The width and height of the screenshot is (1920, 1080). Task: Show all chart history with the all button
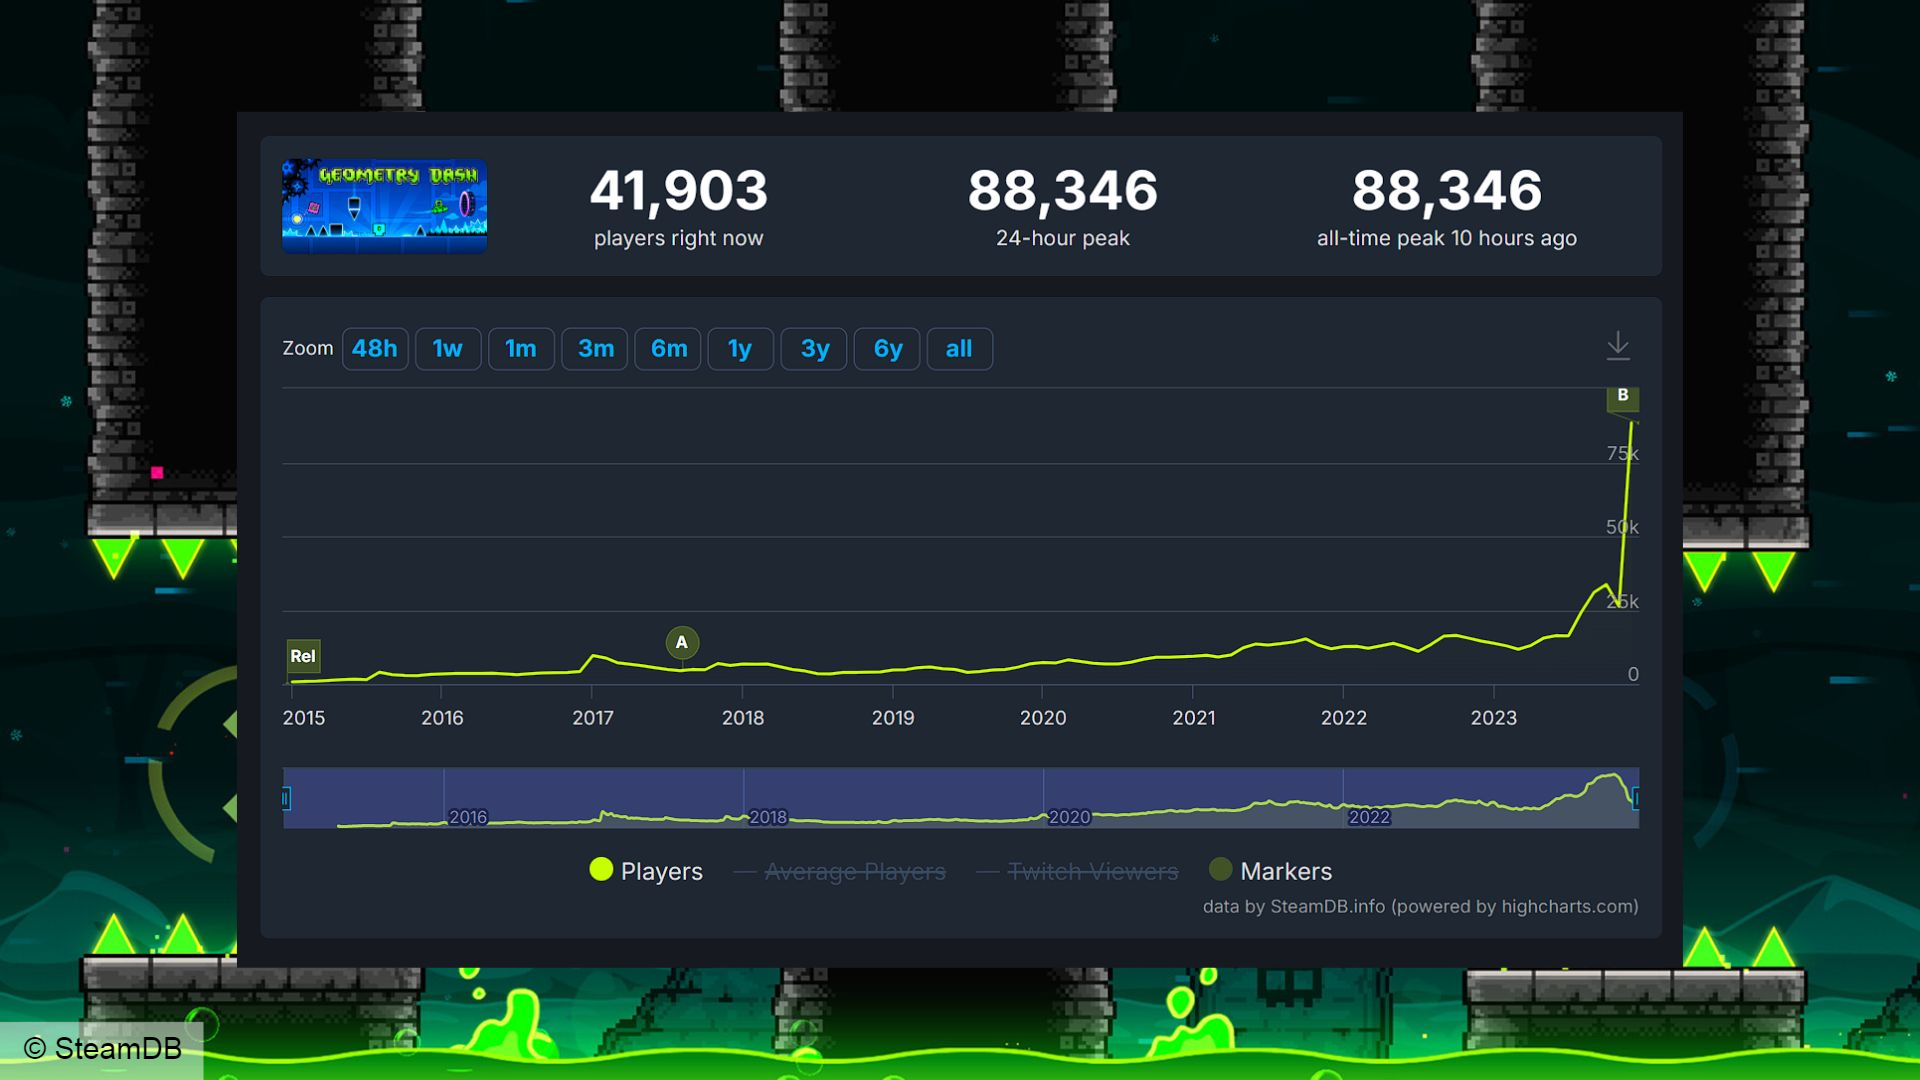960,349
